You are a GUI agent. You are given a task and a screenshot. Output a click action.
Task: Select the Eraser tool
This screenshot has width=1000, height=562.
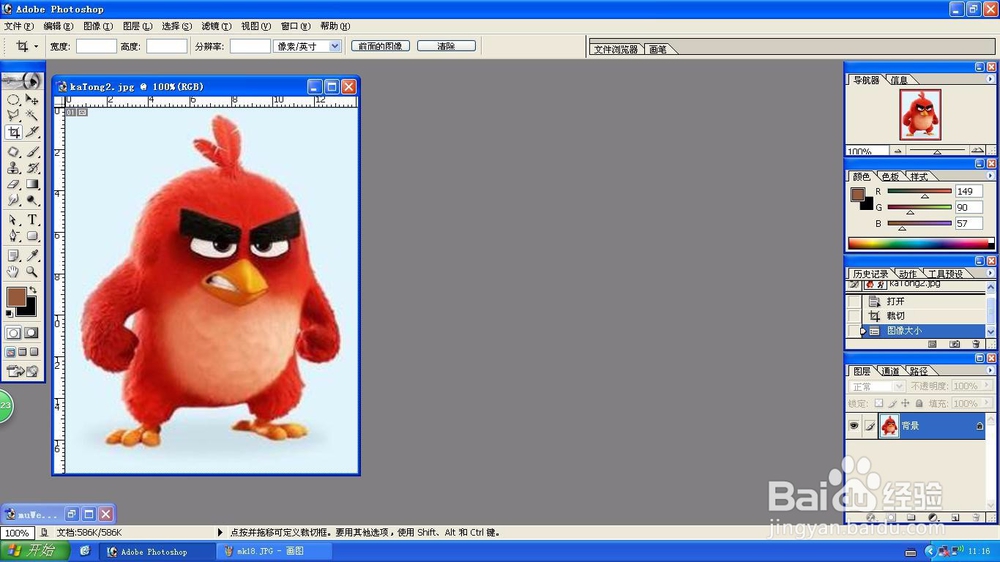pyautogui.click(x=13, y=184)
